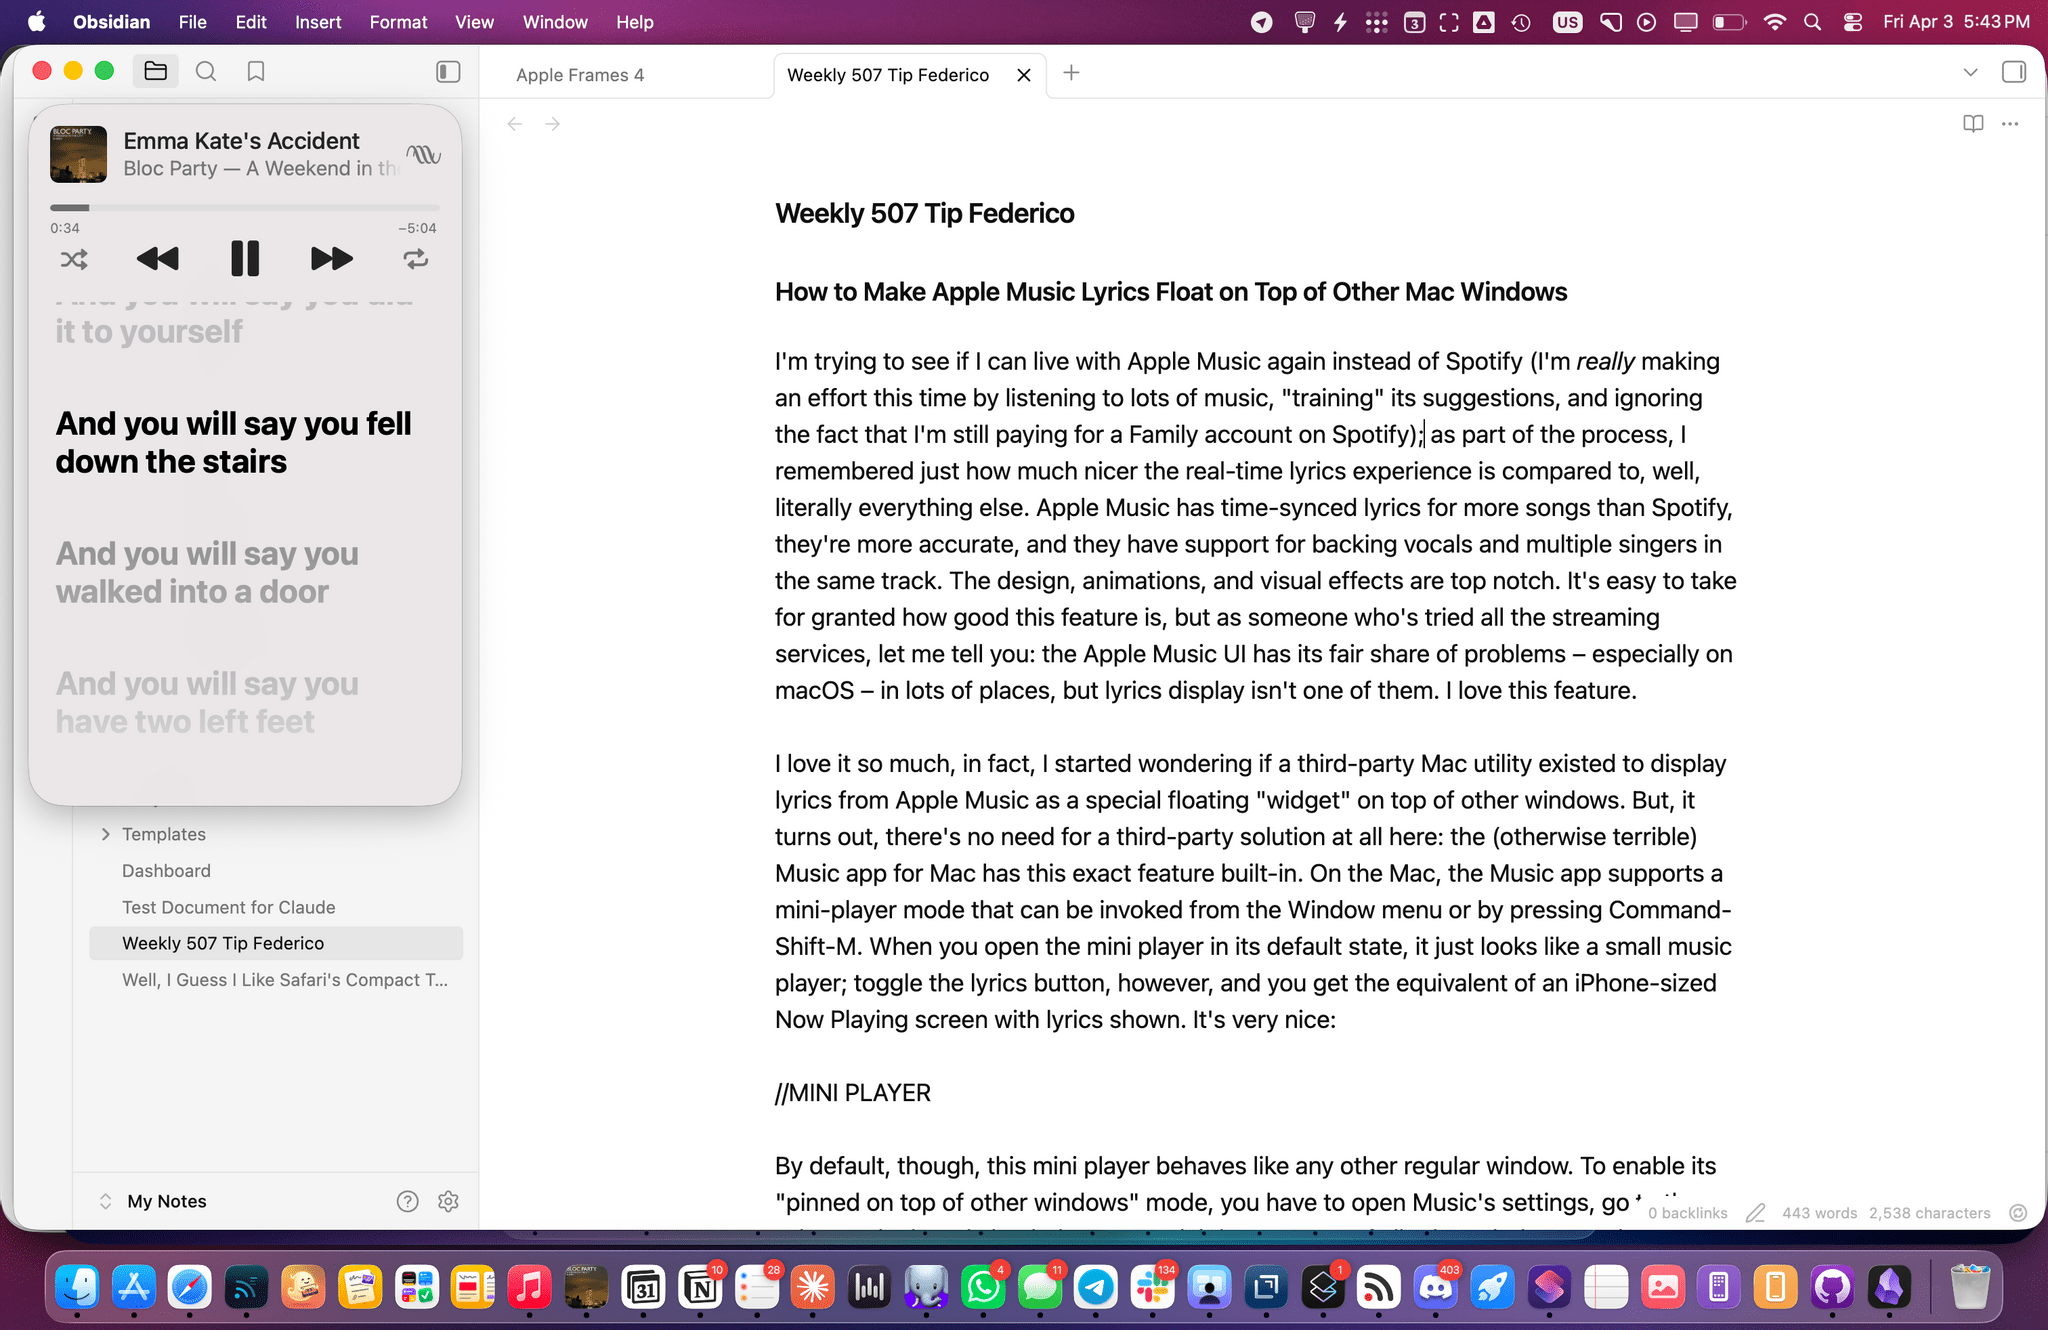Pause the song in mini player

coord(245,259)
